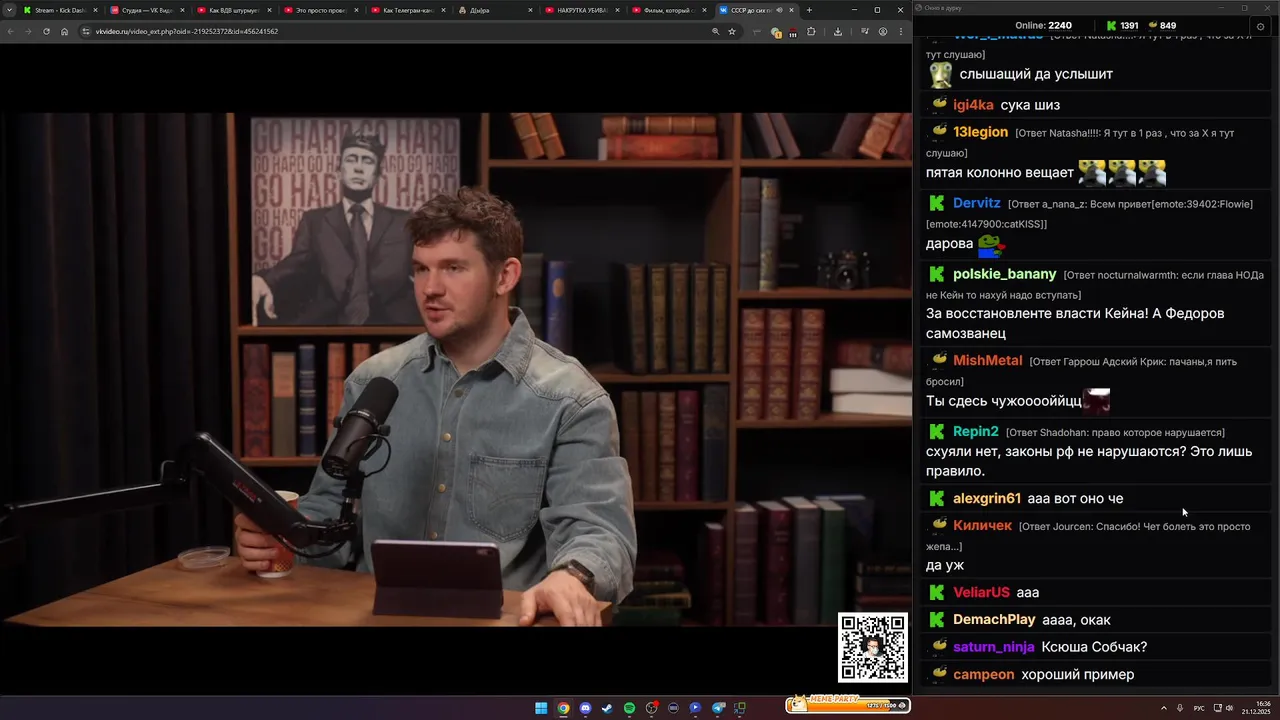This screenshot has height=720, width=1280.
Task: Click the playing video frame
Action: click(455, 370)
